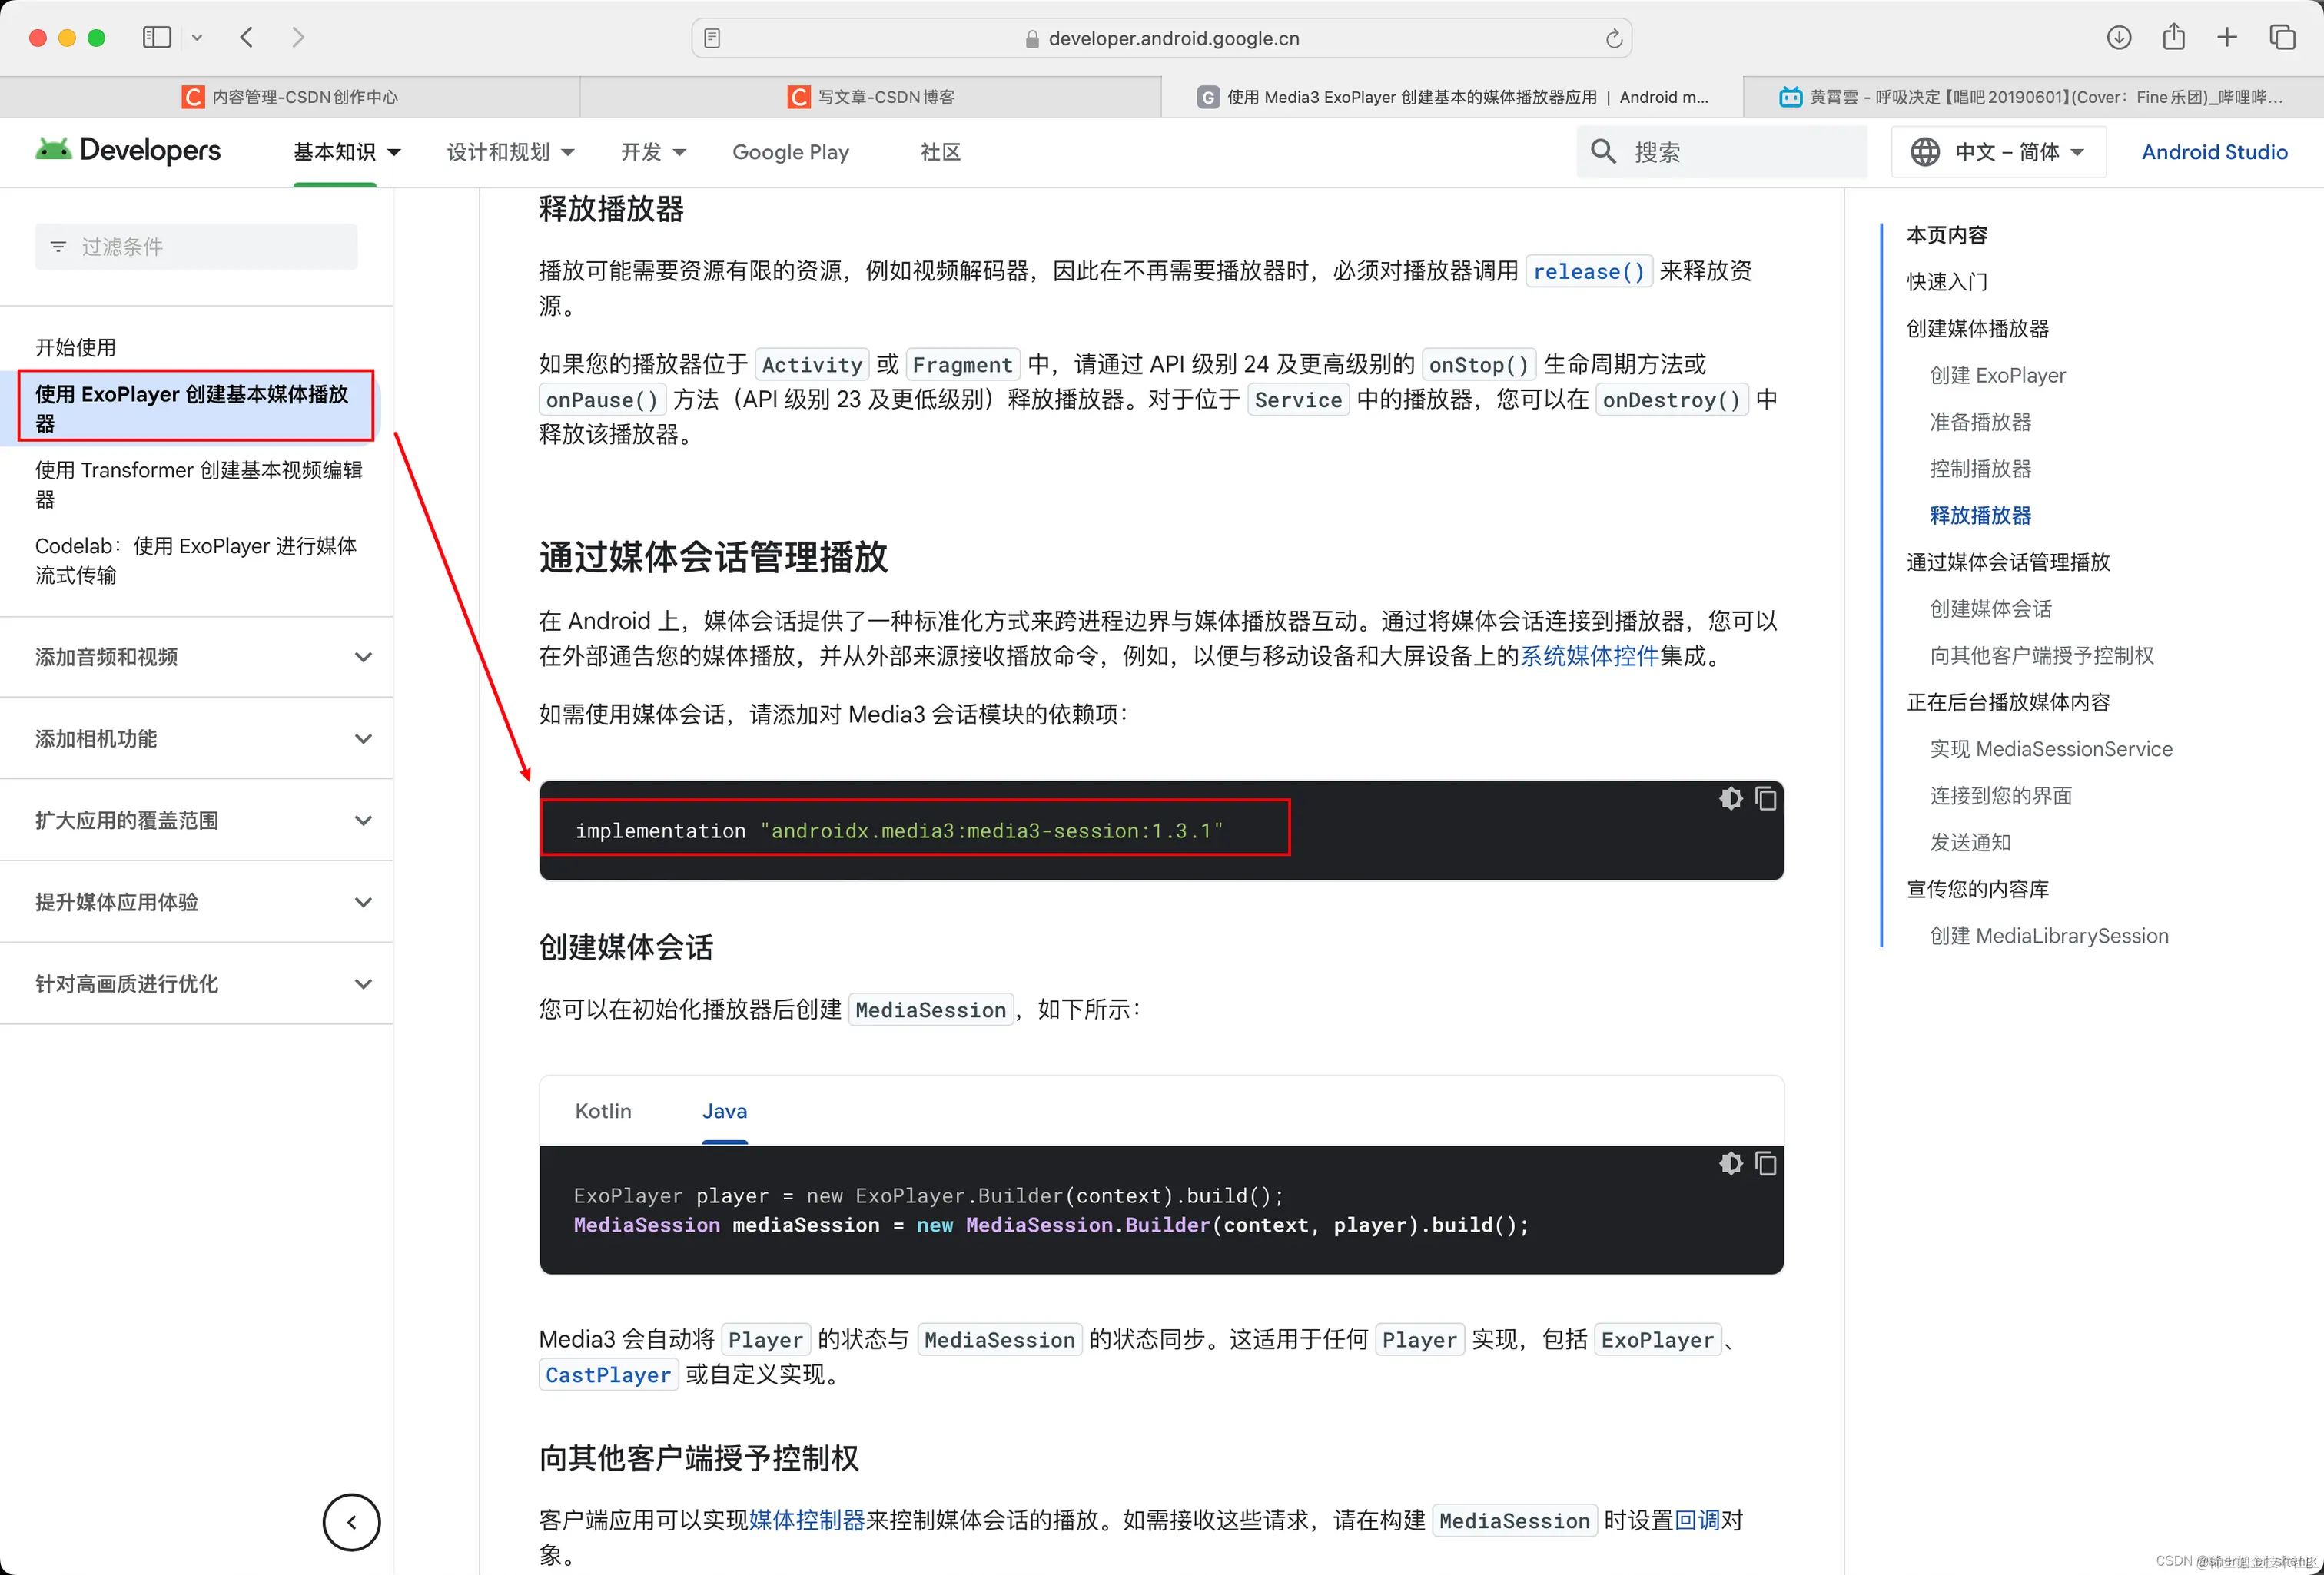Toggle the Safari sidebar visibility
The width and height of the screenshot is (2324, 1575).
tap(156, 37)
